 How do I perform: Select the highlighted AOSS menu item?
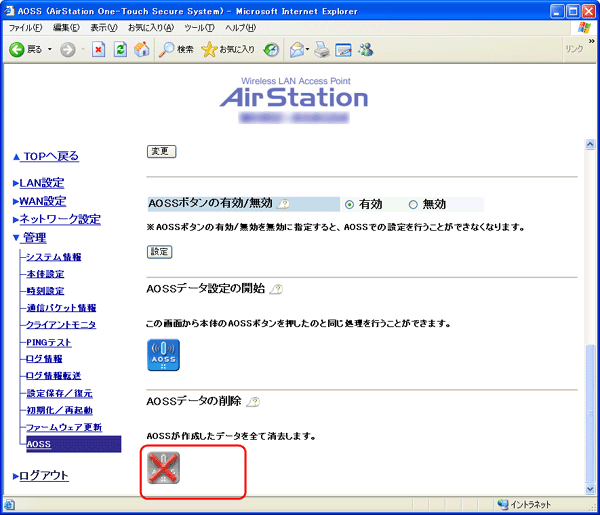tap(74, 444)
